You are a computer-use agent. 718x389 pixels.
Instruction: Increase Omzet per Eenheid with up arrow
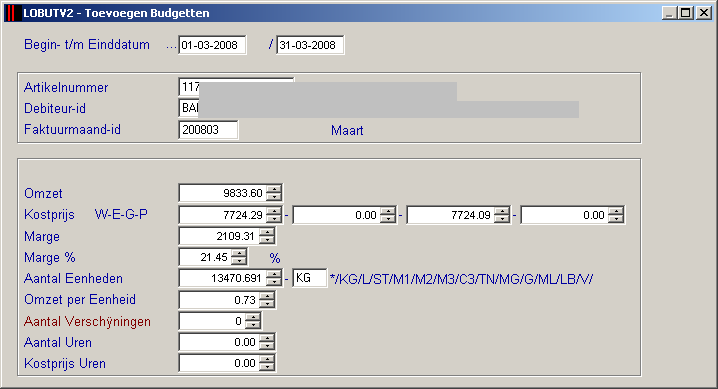pyautogui.click(x=267, y=296)
